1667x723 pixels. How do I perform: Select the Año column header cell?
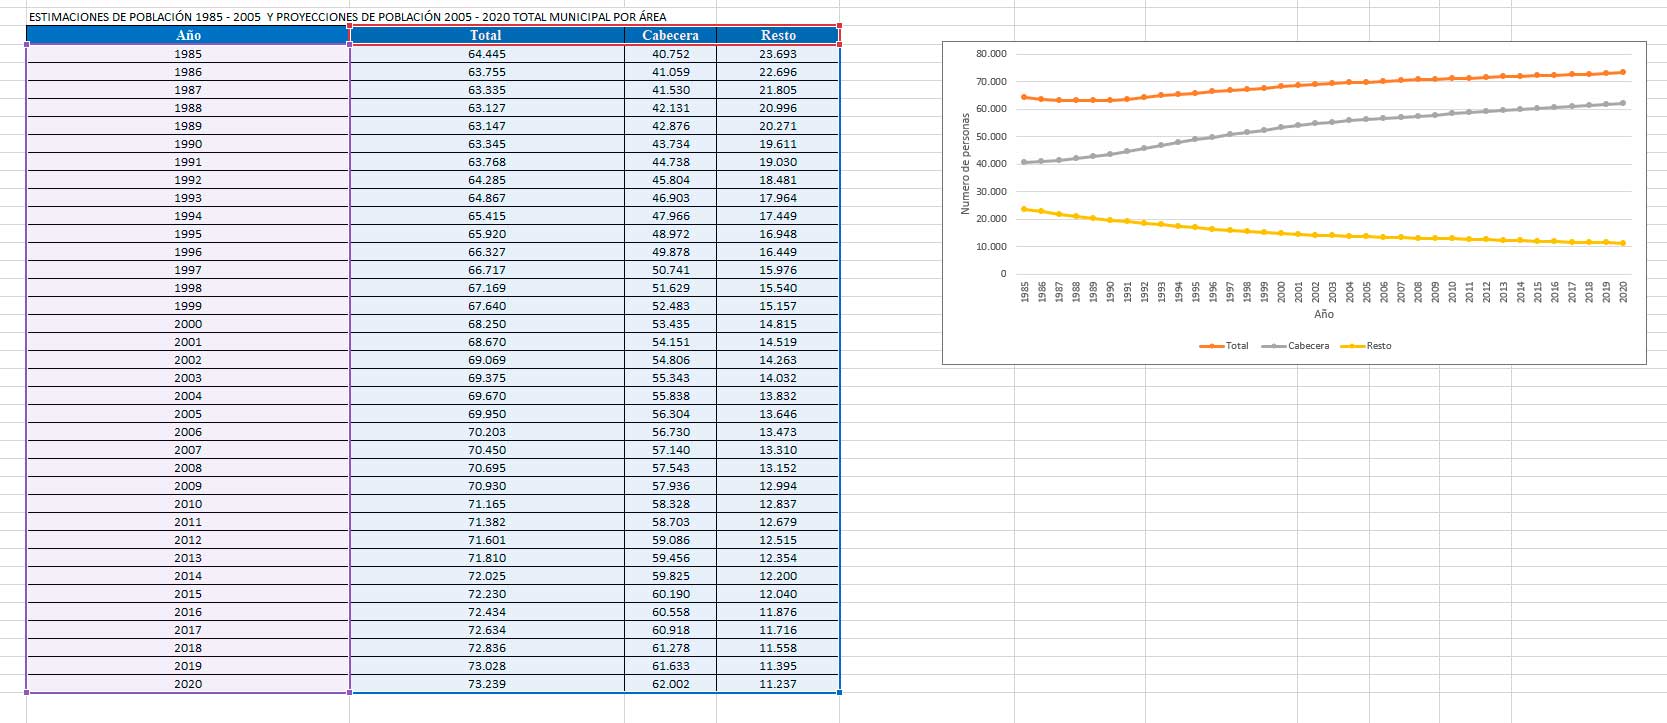coord(188,35)
